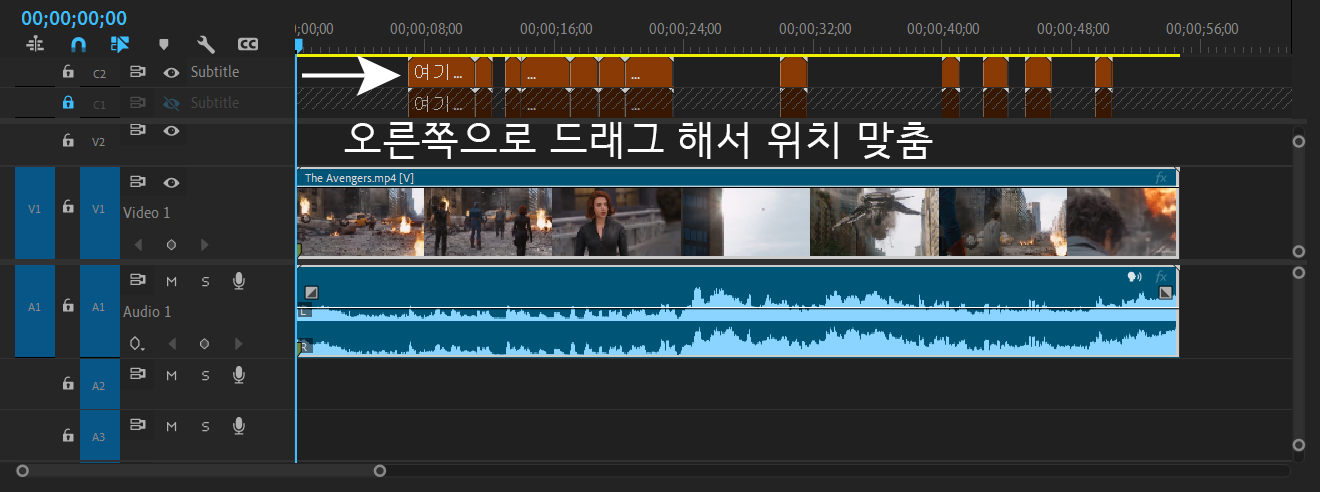Toggle sync lock on A2 track

click(x=138, y=374)
